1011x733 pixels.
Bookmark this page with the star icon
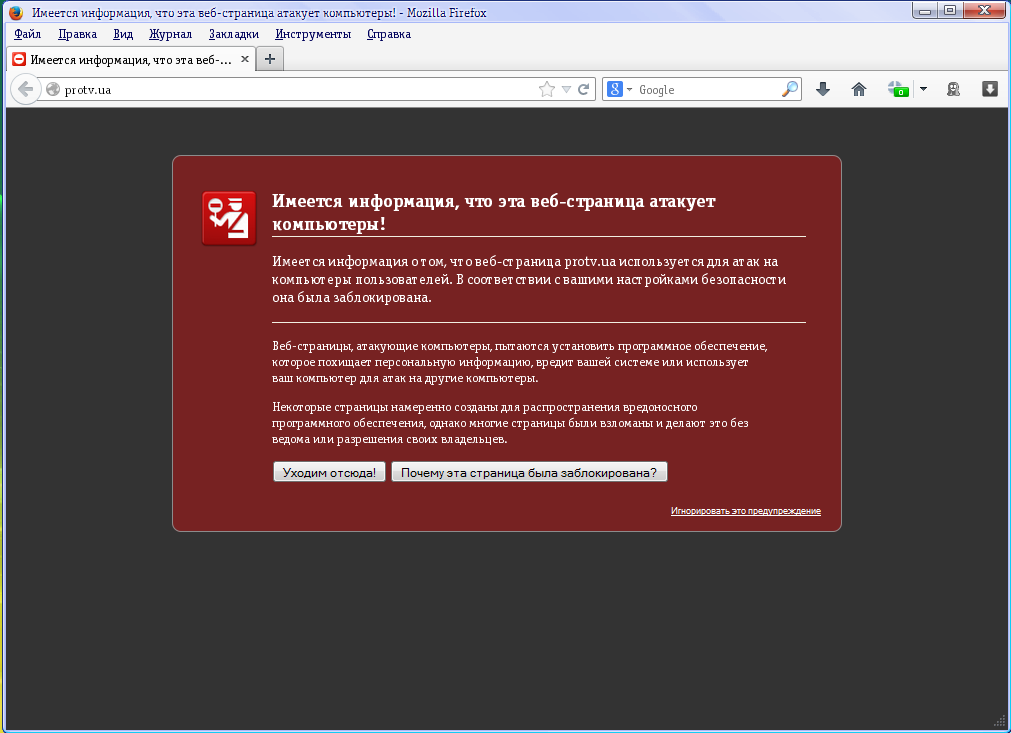[546, 89]
